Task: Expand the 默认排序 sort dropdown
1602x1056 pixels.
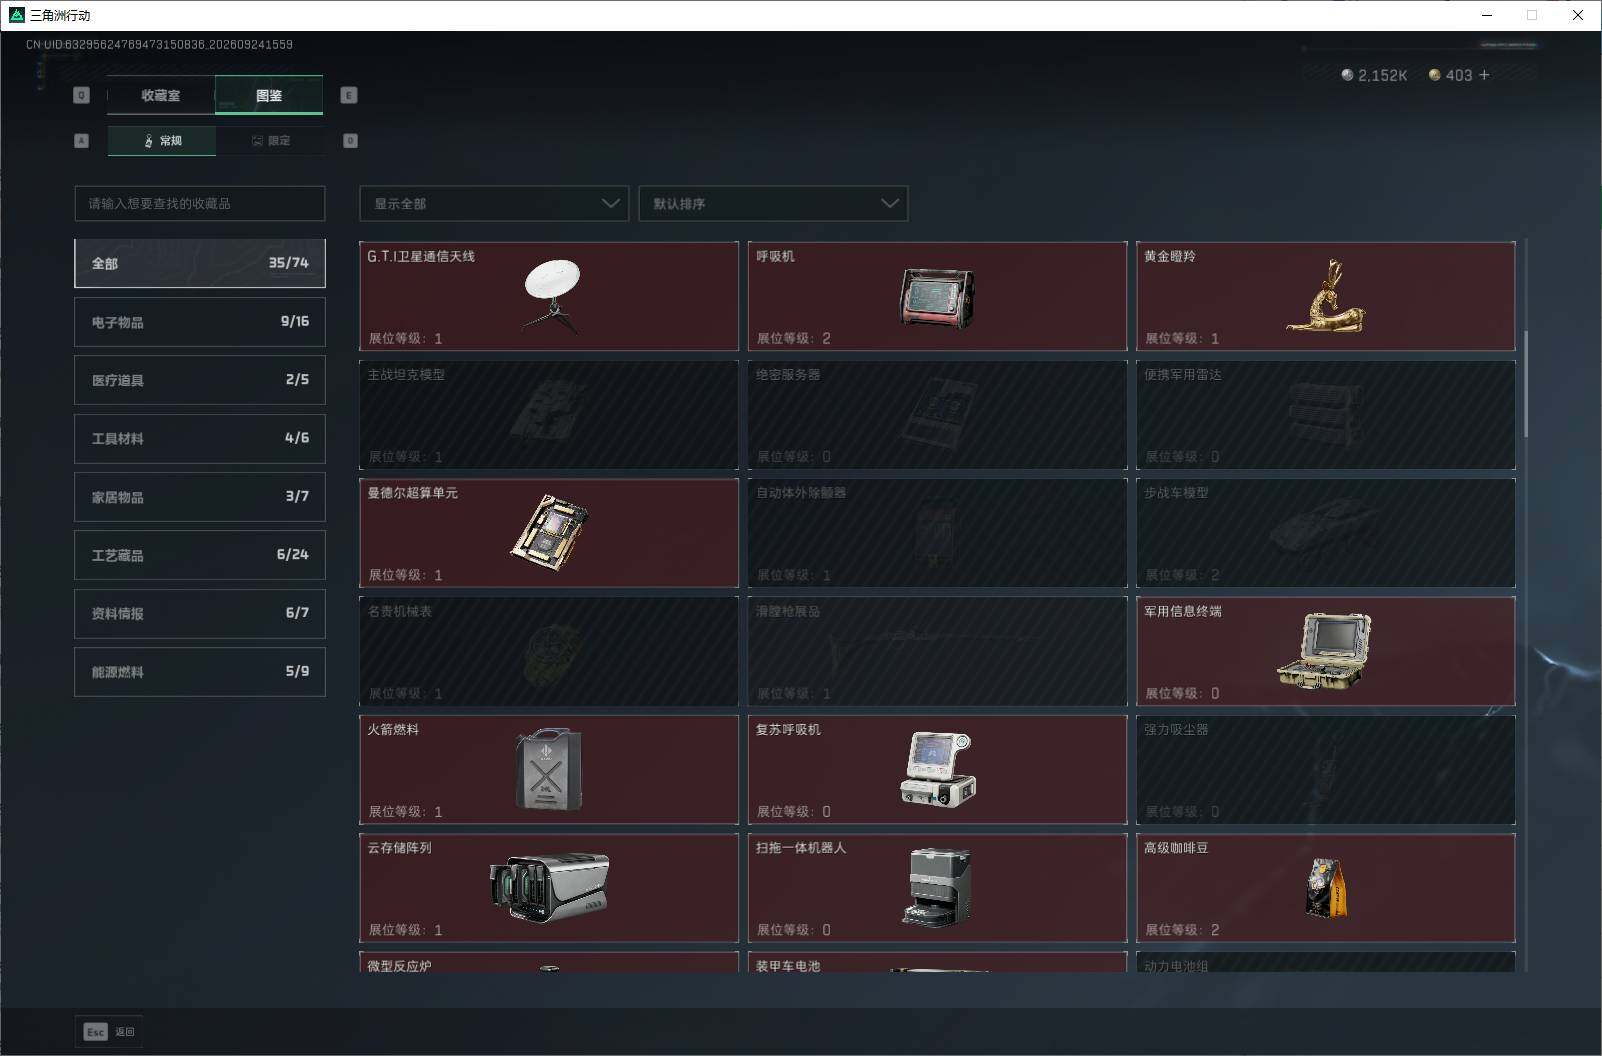Action: click(773, 203)
